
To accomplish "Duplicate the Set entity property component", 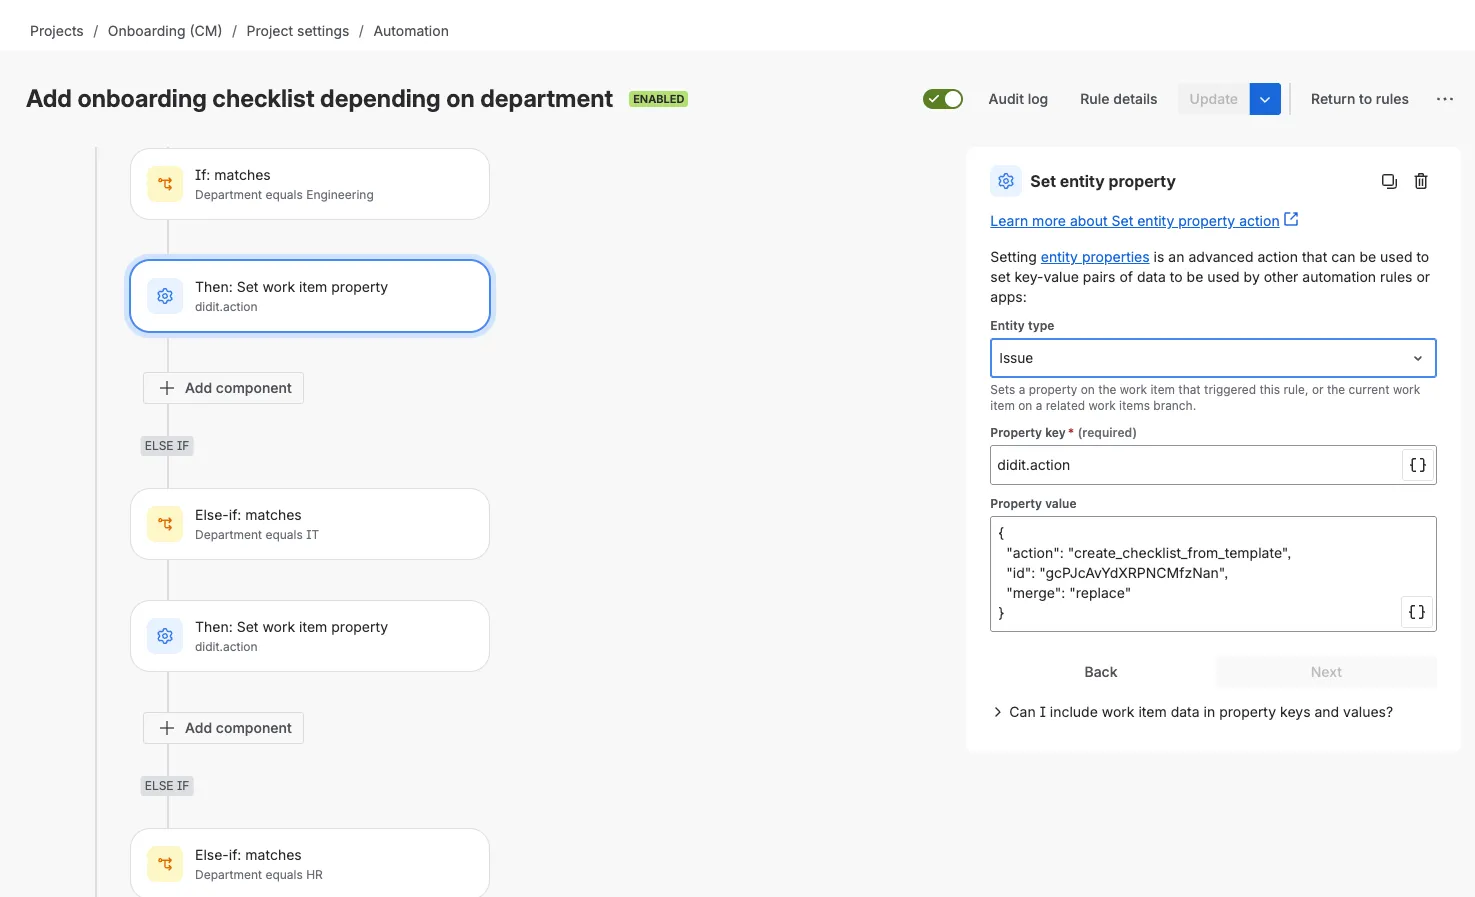I will point(1389,181).
